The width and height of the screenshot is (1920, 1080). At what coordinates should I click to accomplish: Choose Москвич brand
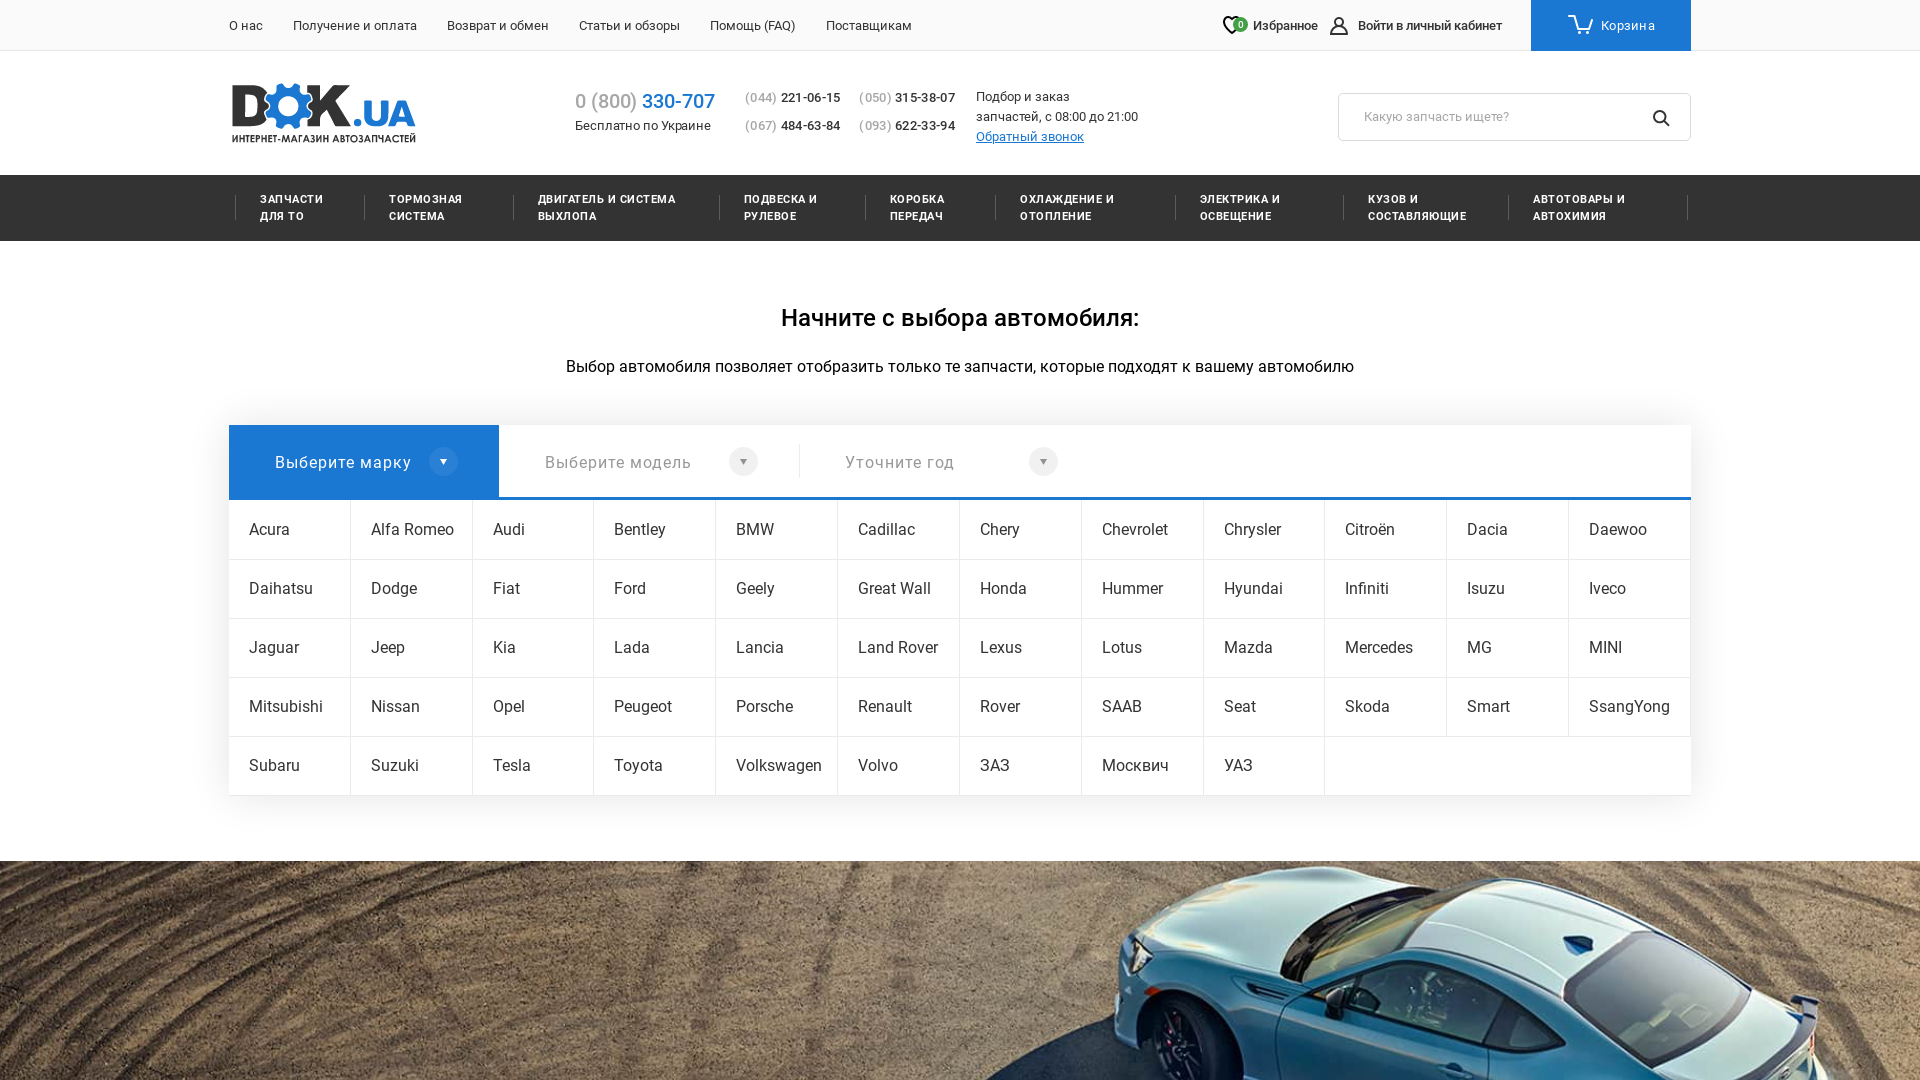(x=1142, y=765)
